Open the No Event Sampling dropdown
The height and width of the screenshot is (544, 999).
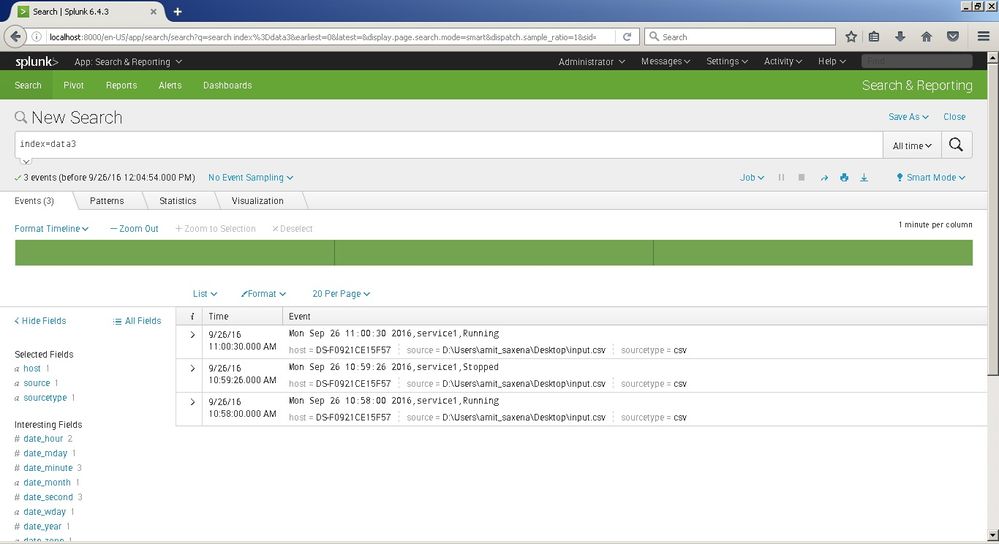click(250, 178)
